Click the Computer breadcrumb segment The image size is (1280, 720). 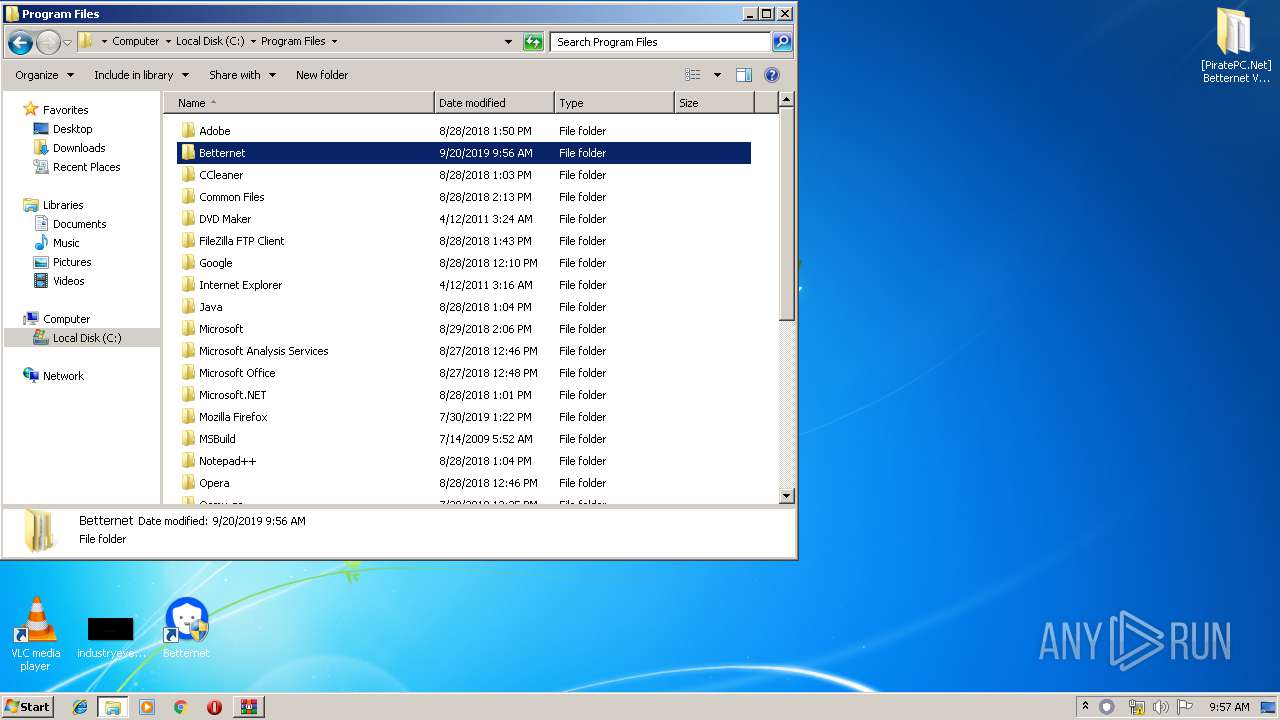pos(136,42)
